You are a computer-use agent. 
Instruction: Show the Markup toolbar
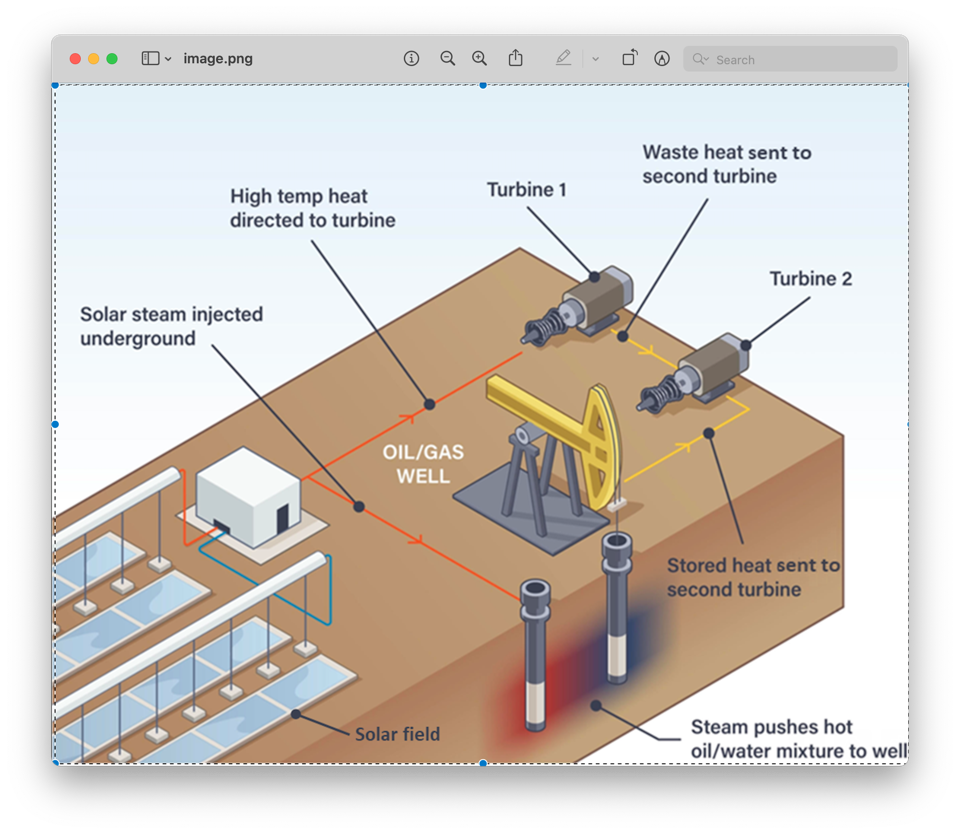(662, 59)
